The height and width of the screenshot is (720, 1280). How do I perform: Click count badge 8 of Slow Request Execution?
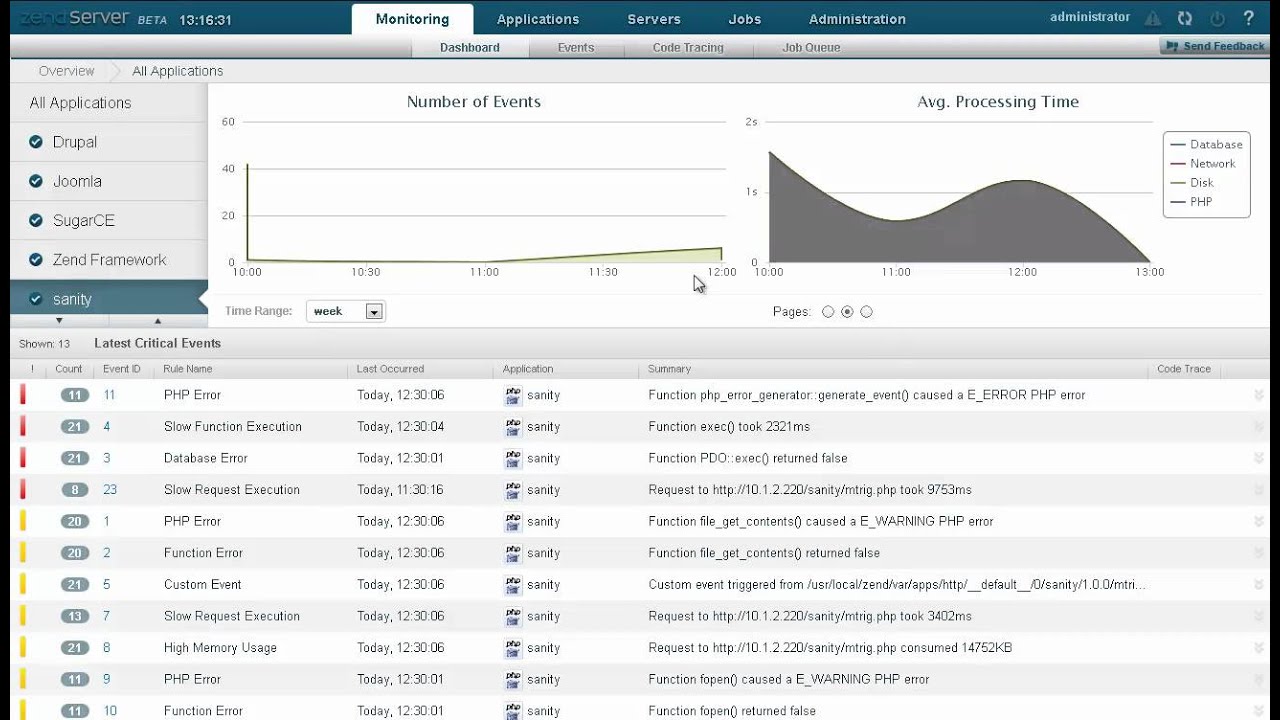[x=75, y=490]
